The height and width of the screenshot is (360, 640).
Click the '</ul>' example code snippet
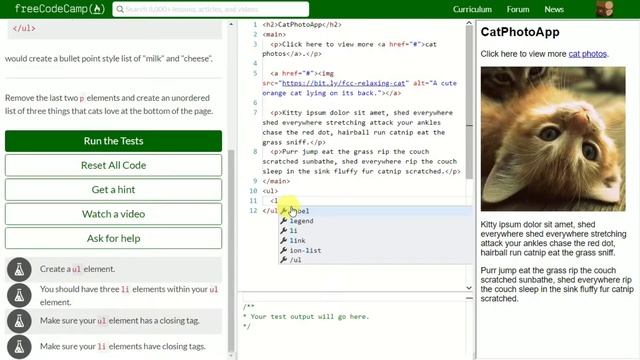click(x=24, y=28)
